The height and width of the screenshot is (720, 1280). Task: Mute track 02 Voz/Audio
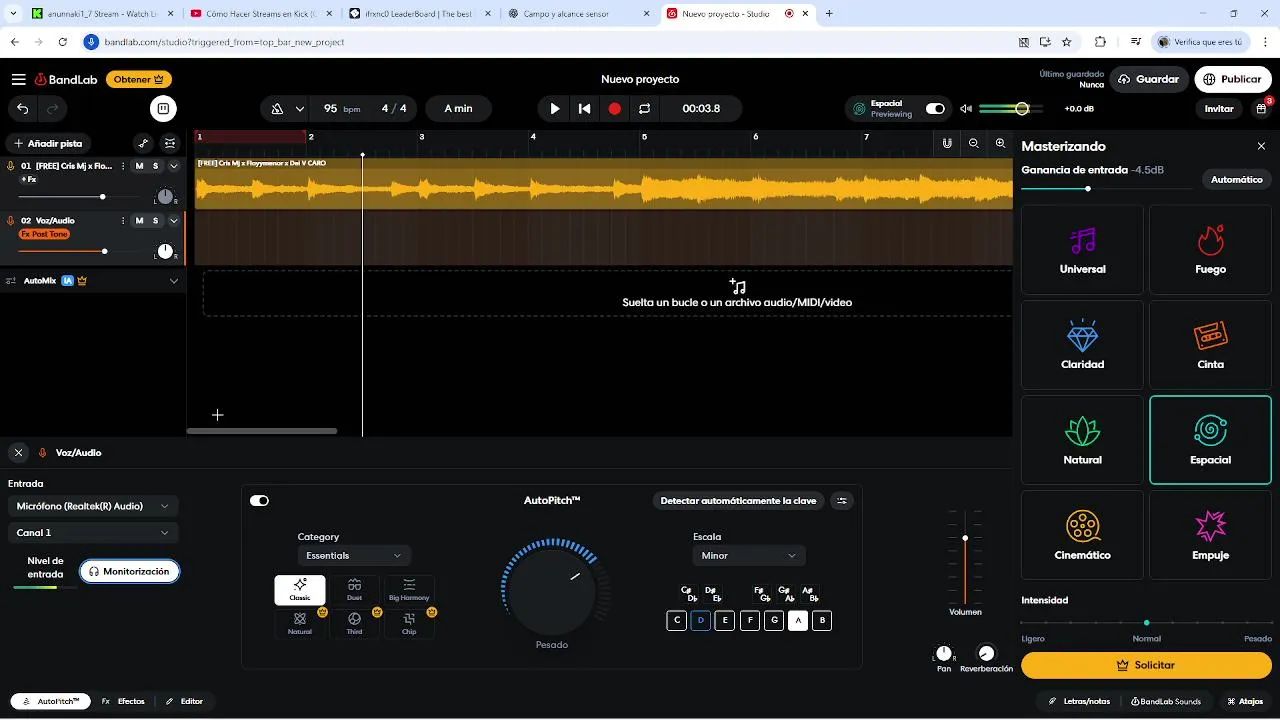139,220
